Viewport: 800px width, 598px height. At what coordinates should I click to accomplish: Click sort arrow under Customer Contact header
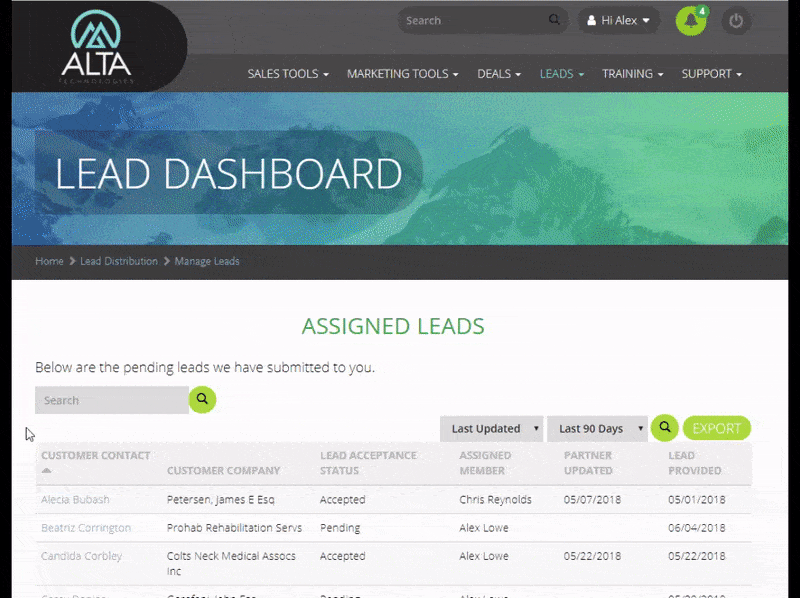(46, 471)
